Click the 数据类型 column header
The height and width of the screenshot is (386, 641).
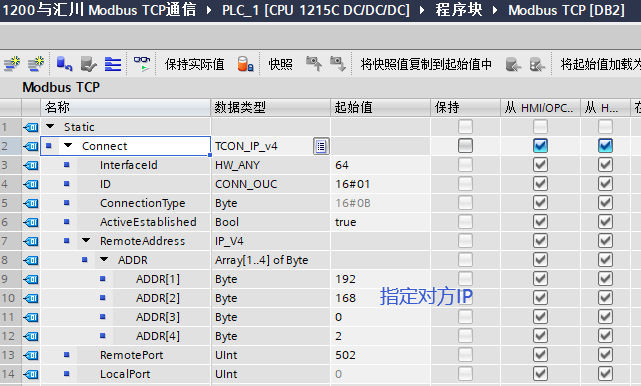tap(271, 108)
